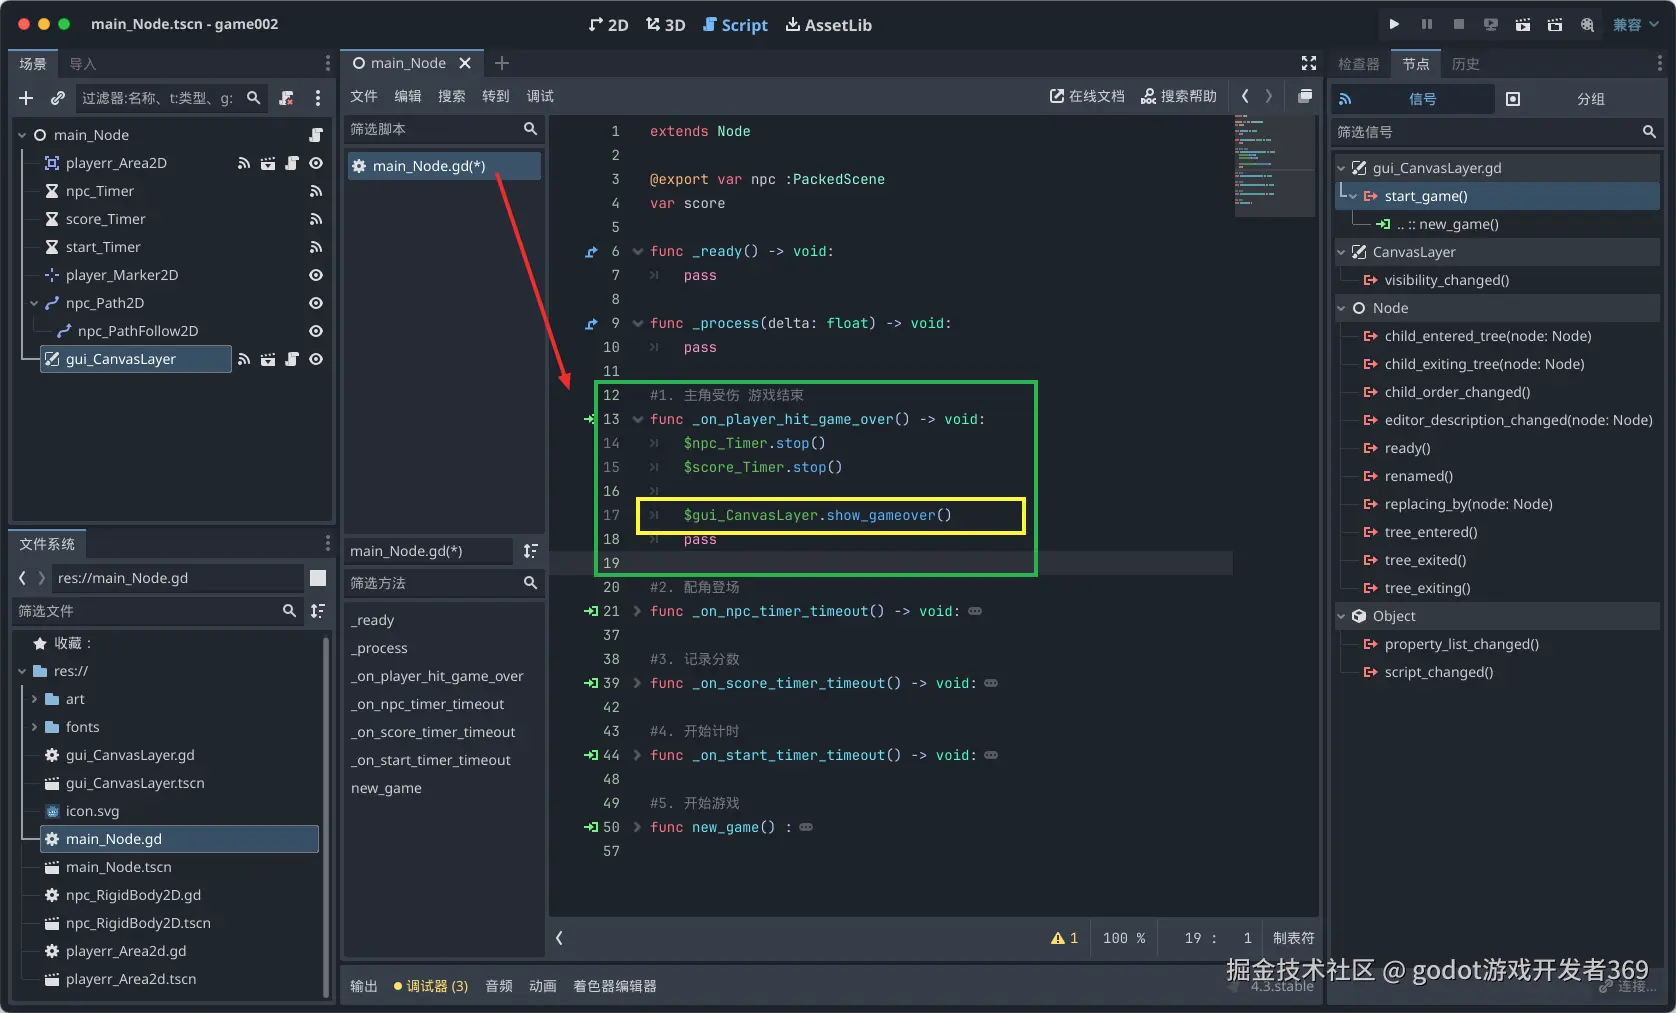Go to previous edited script arrow
The image size is (1676, 1013).
pyautogui.click(x=1245, y=96)
